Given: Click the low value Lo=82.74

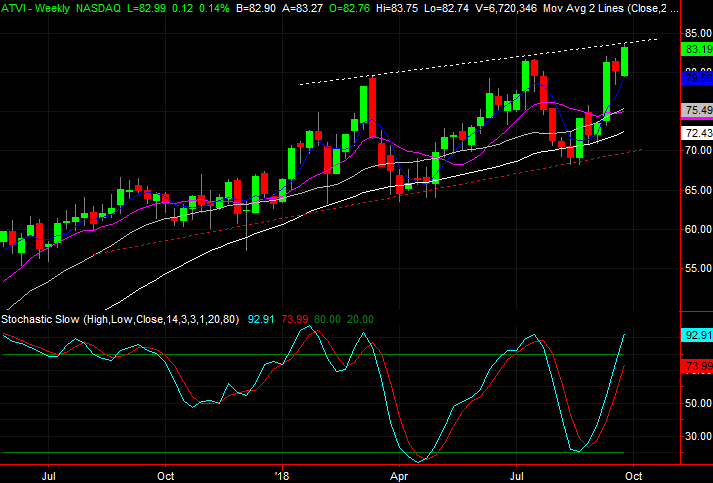Looking at the screenshot, I should point(447,8).
